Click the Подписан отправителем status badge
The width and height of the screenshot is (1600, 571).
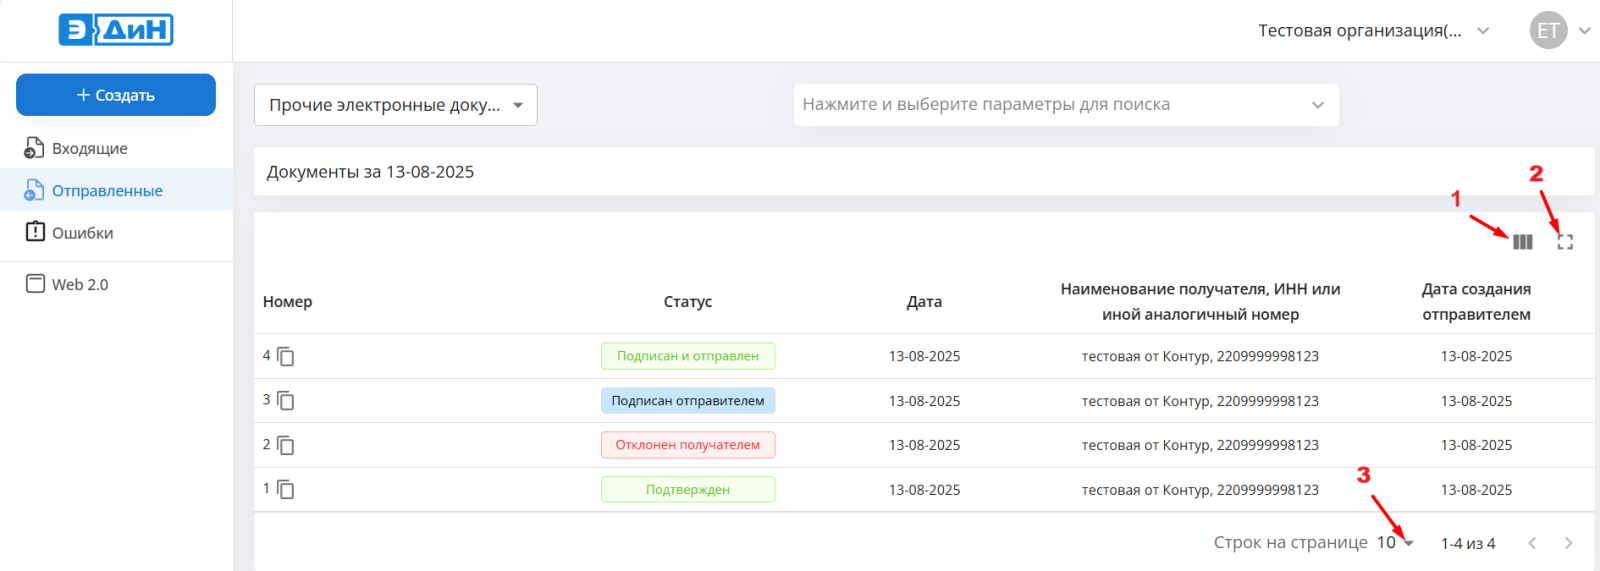(x=688, y=400)
